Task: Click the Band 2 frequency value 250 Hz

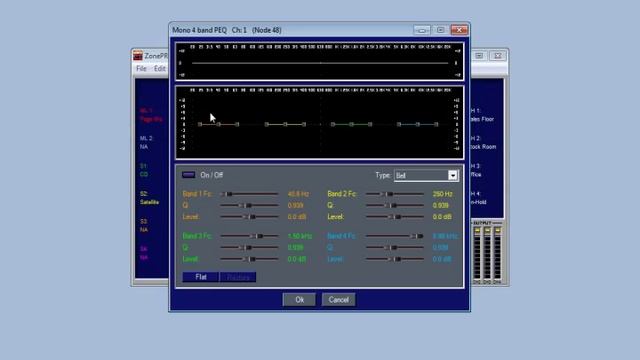Action: [x=442, y=194]
